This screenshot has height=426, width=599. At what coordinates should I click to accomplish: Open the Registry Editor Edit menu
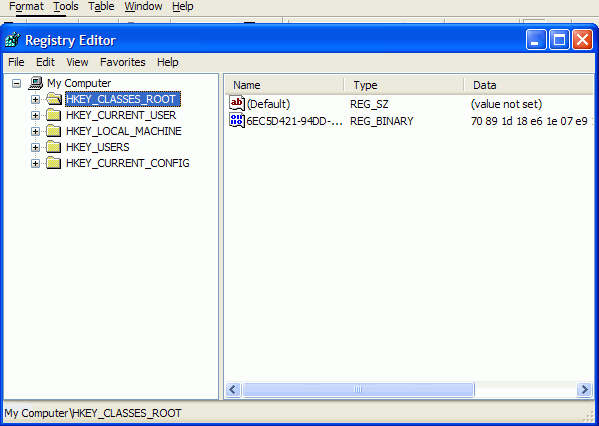tap(45, 62)
